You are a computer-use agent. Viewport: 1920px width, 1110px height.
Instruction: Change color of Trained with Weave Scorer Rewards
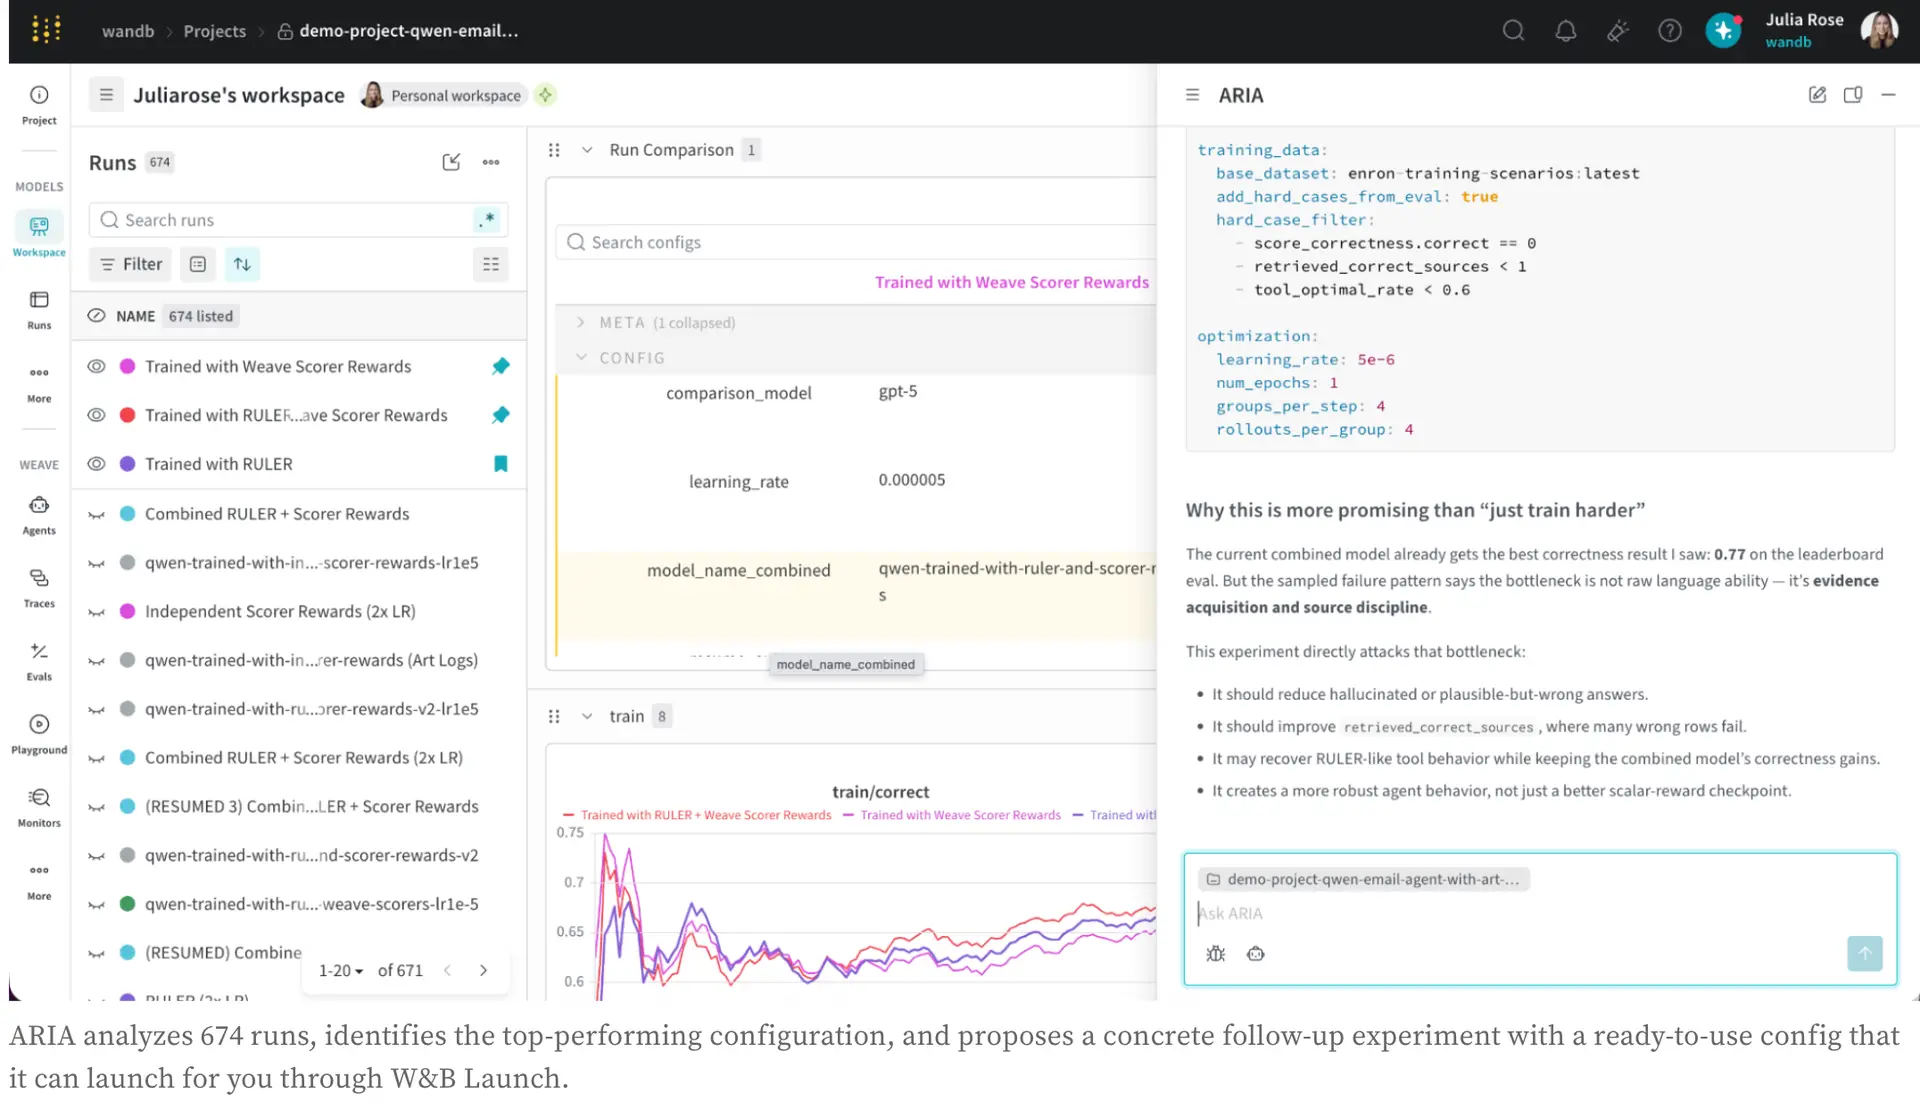[x=127, y=366]
